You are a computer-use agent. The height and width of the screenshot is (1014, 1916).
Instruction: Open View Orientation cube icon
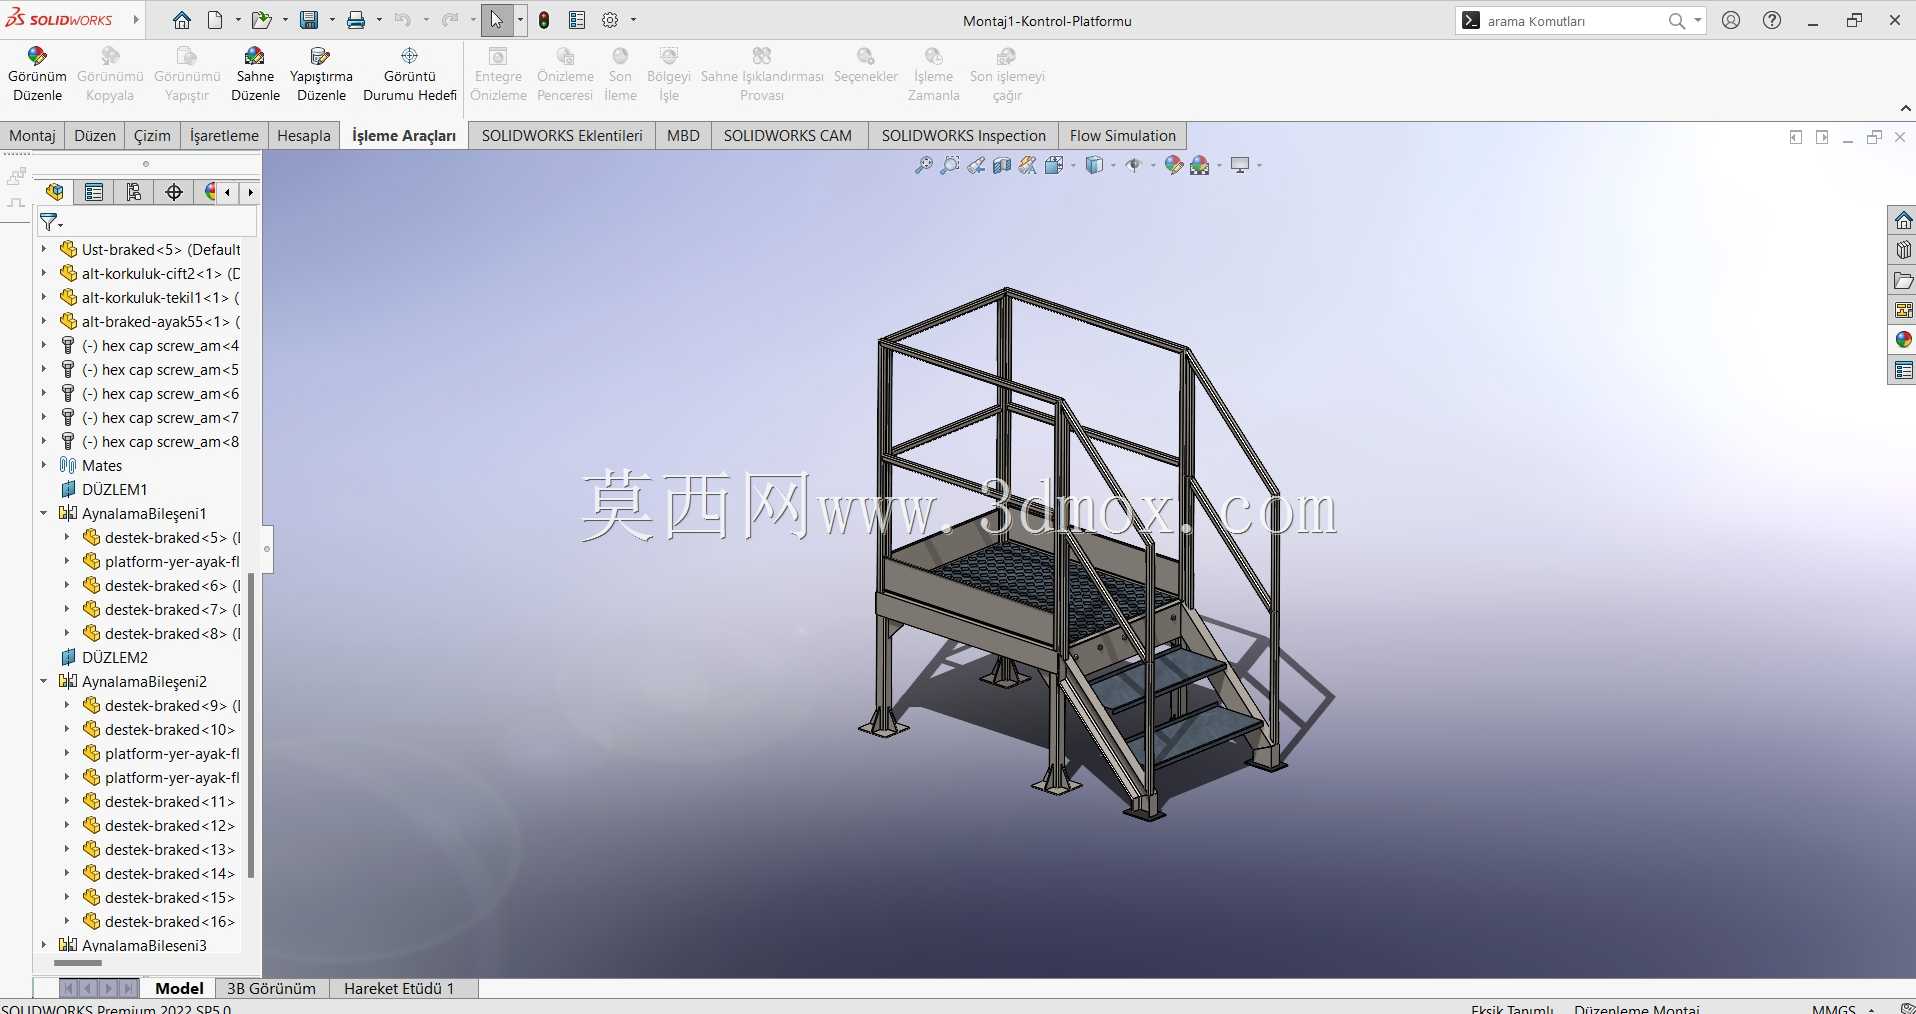[1054, 165]
